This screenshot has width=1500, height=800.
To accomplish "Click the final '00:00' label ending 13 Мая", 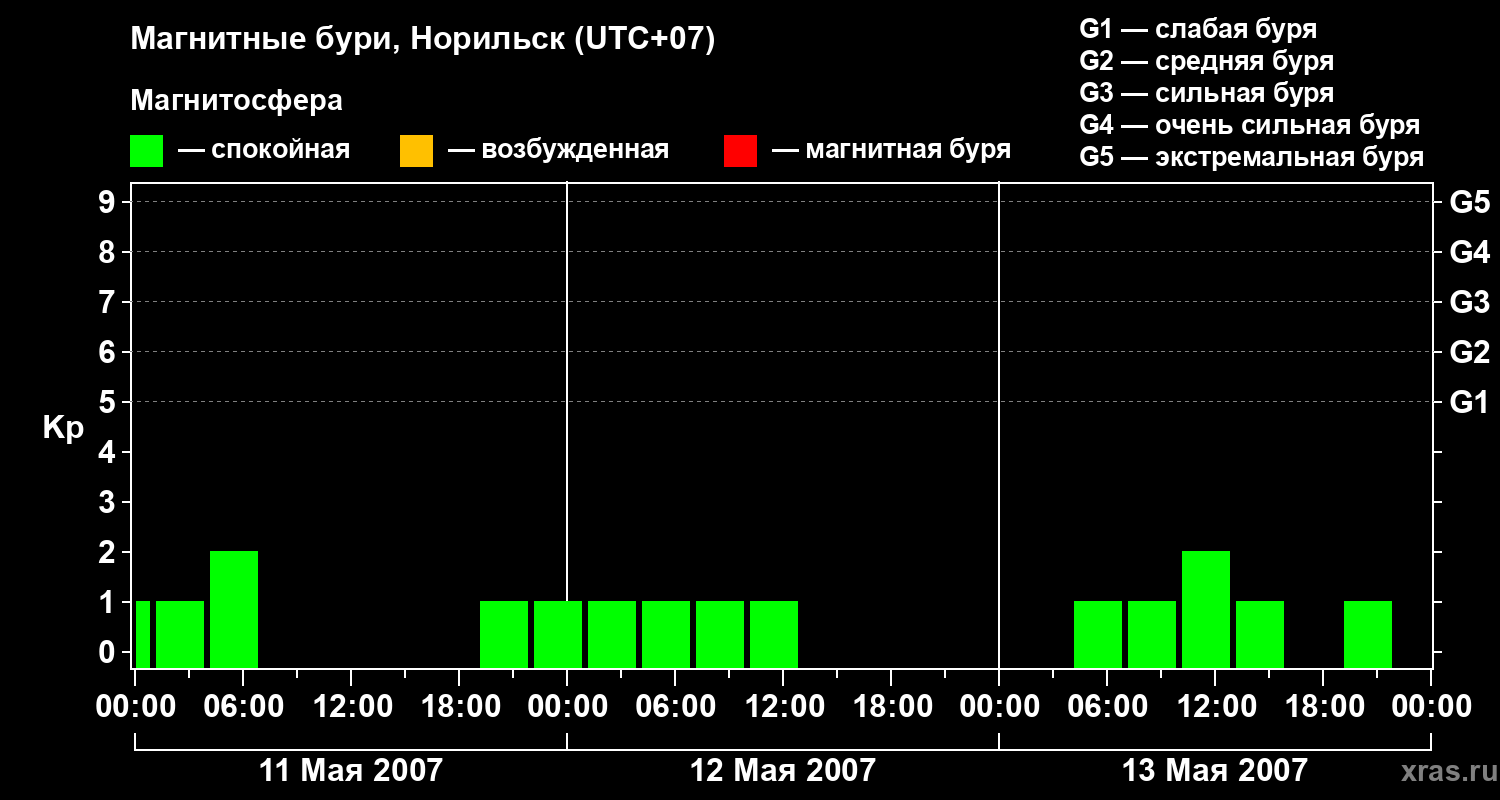I will [1431, 707].
